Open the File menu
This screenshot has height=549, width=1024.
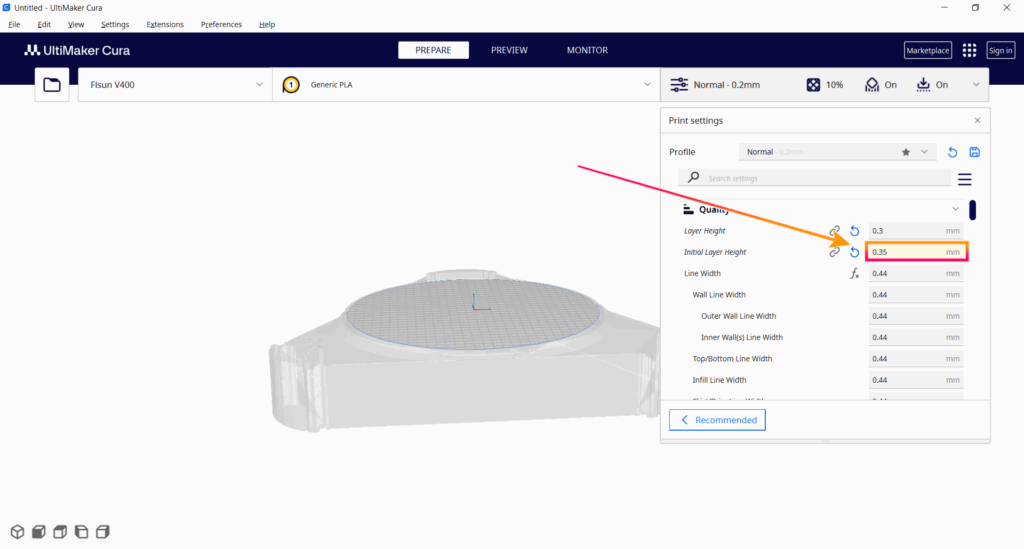coord(14,25)
